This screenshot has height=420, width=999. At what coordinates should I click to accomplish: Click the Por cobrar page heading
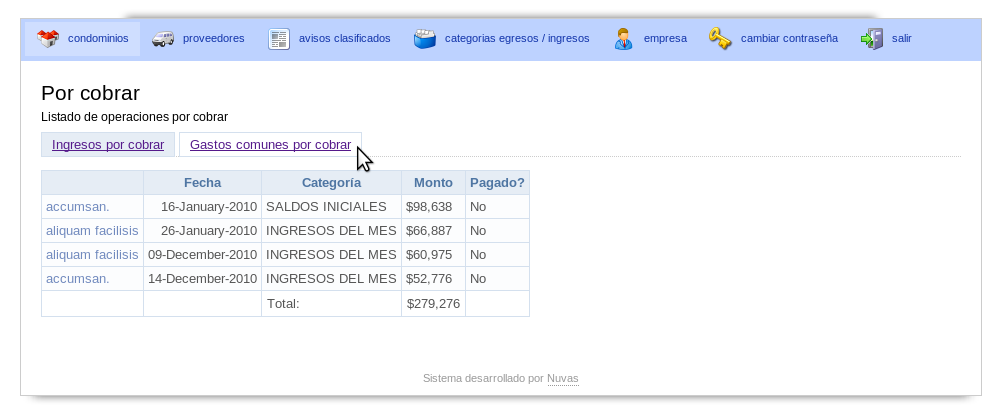[x=90, y=93]
